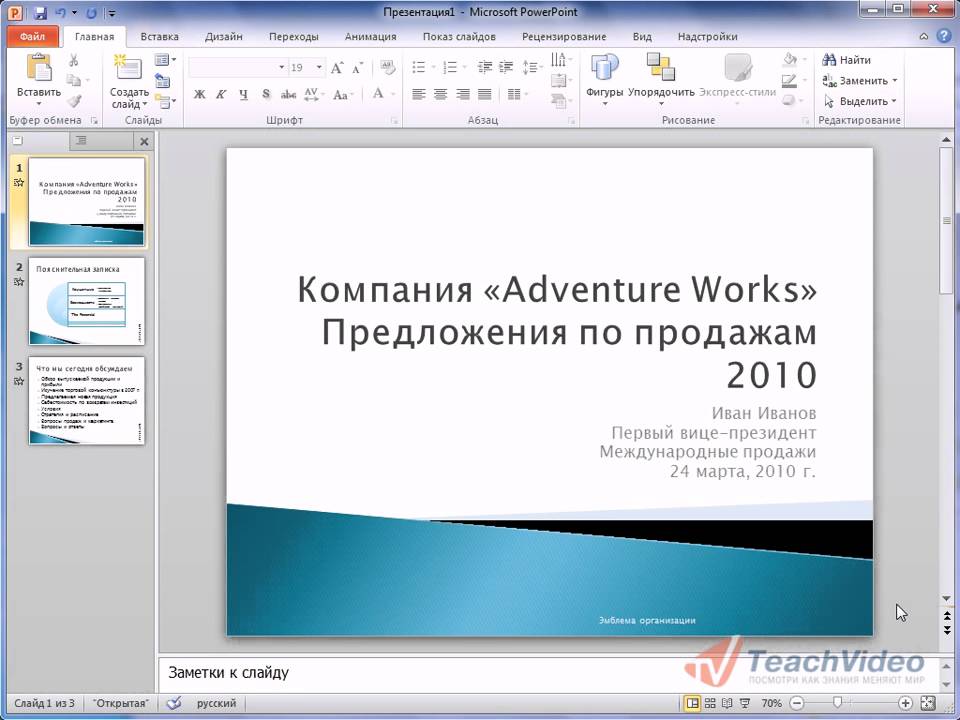The image size is (960, 720).
Task: Click the reset slide icon
Action: point(162,80)
